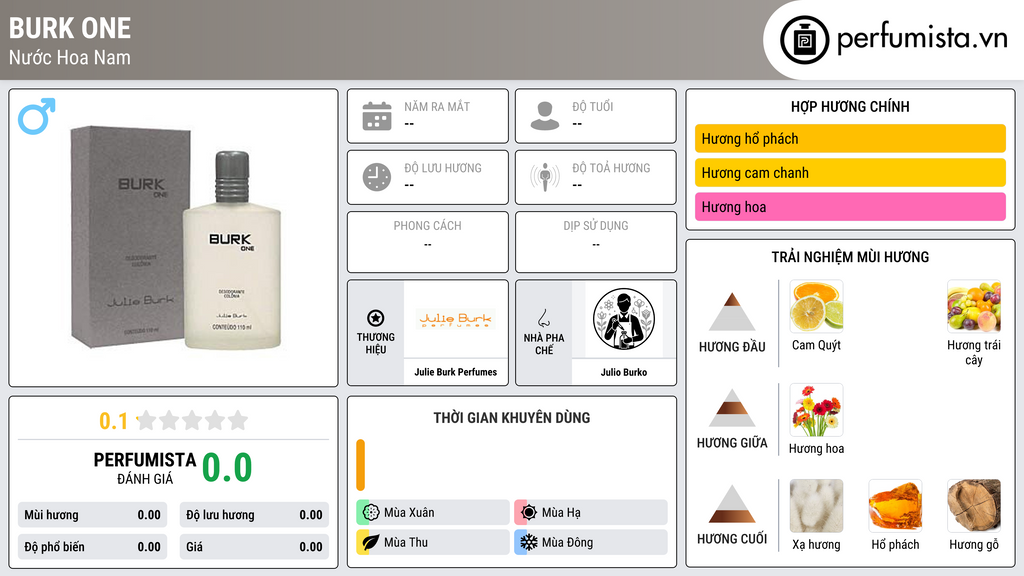Click the Hương giữa pyramid icon
The height and width of the screenshot is (576, 1024).
point(732,408)
